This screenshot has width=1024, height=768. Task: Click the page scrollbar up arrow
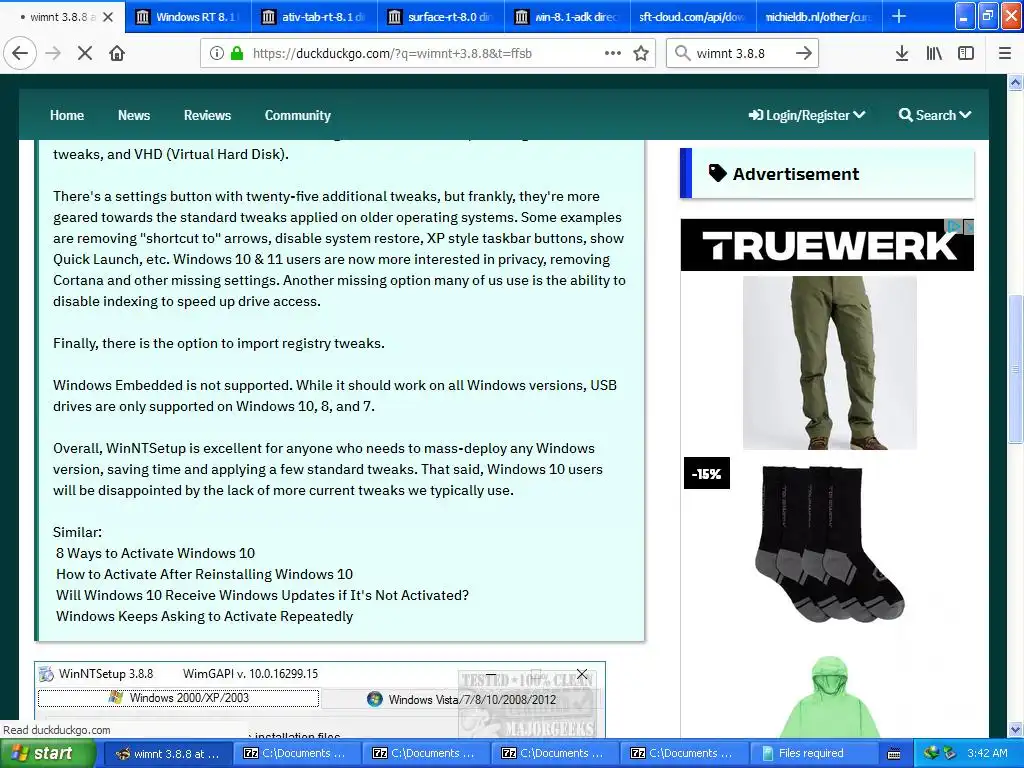pyautogui.click(x=1015, y=83)
